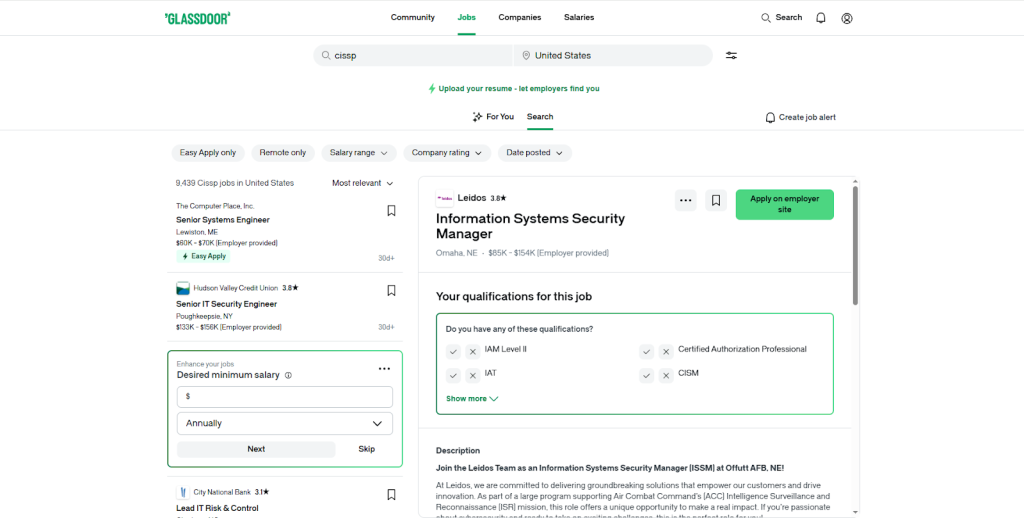Open the user profile icon

(x=847, y=18)
